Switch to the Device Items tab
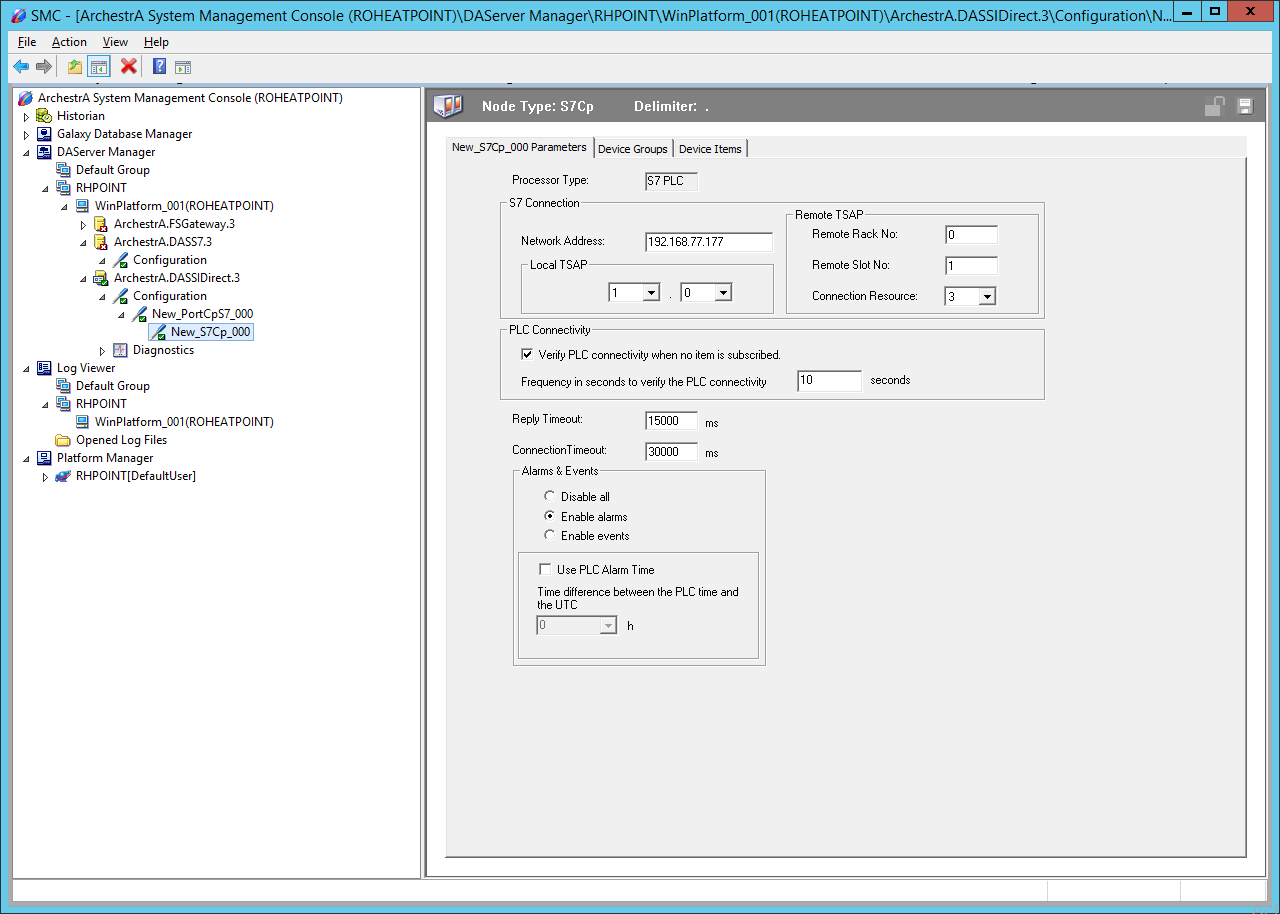 [710, 149]
